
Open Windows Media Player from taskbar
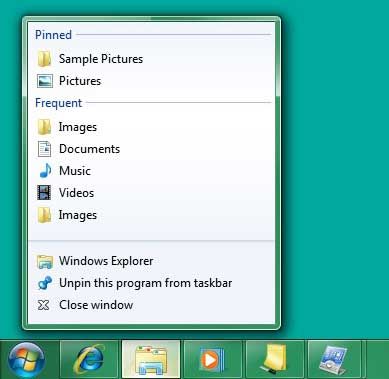pyautogui.click(x=213, y=360)
